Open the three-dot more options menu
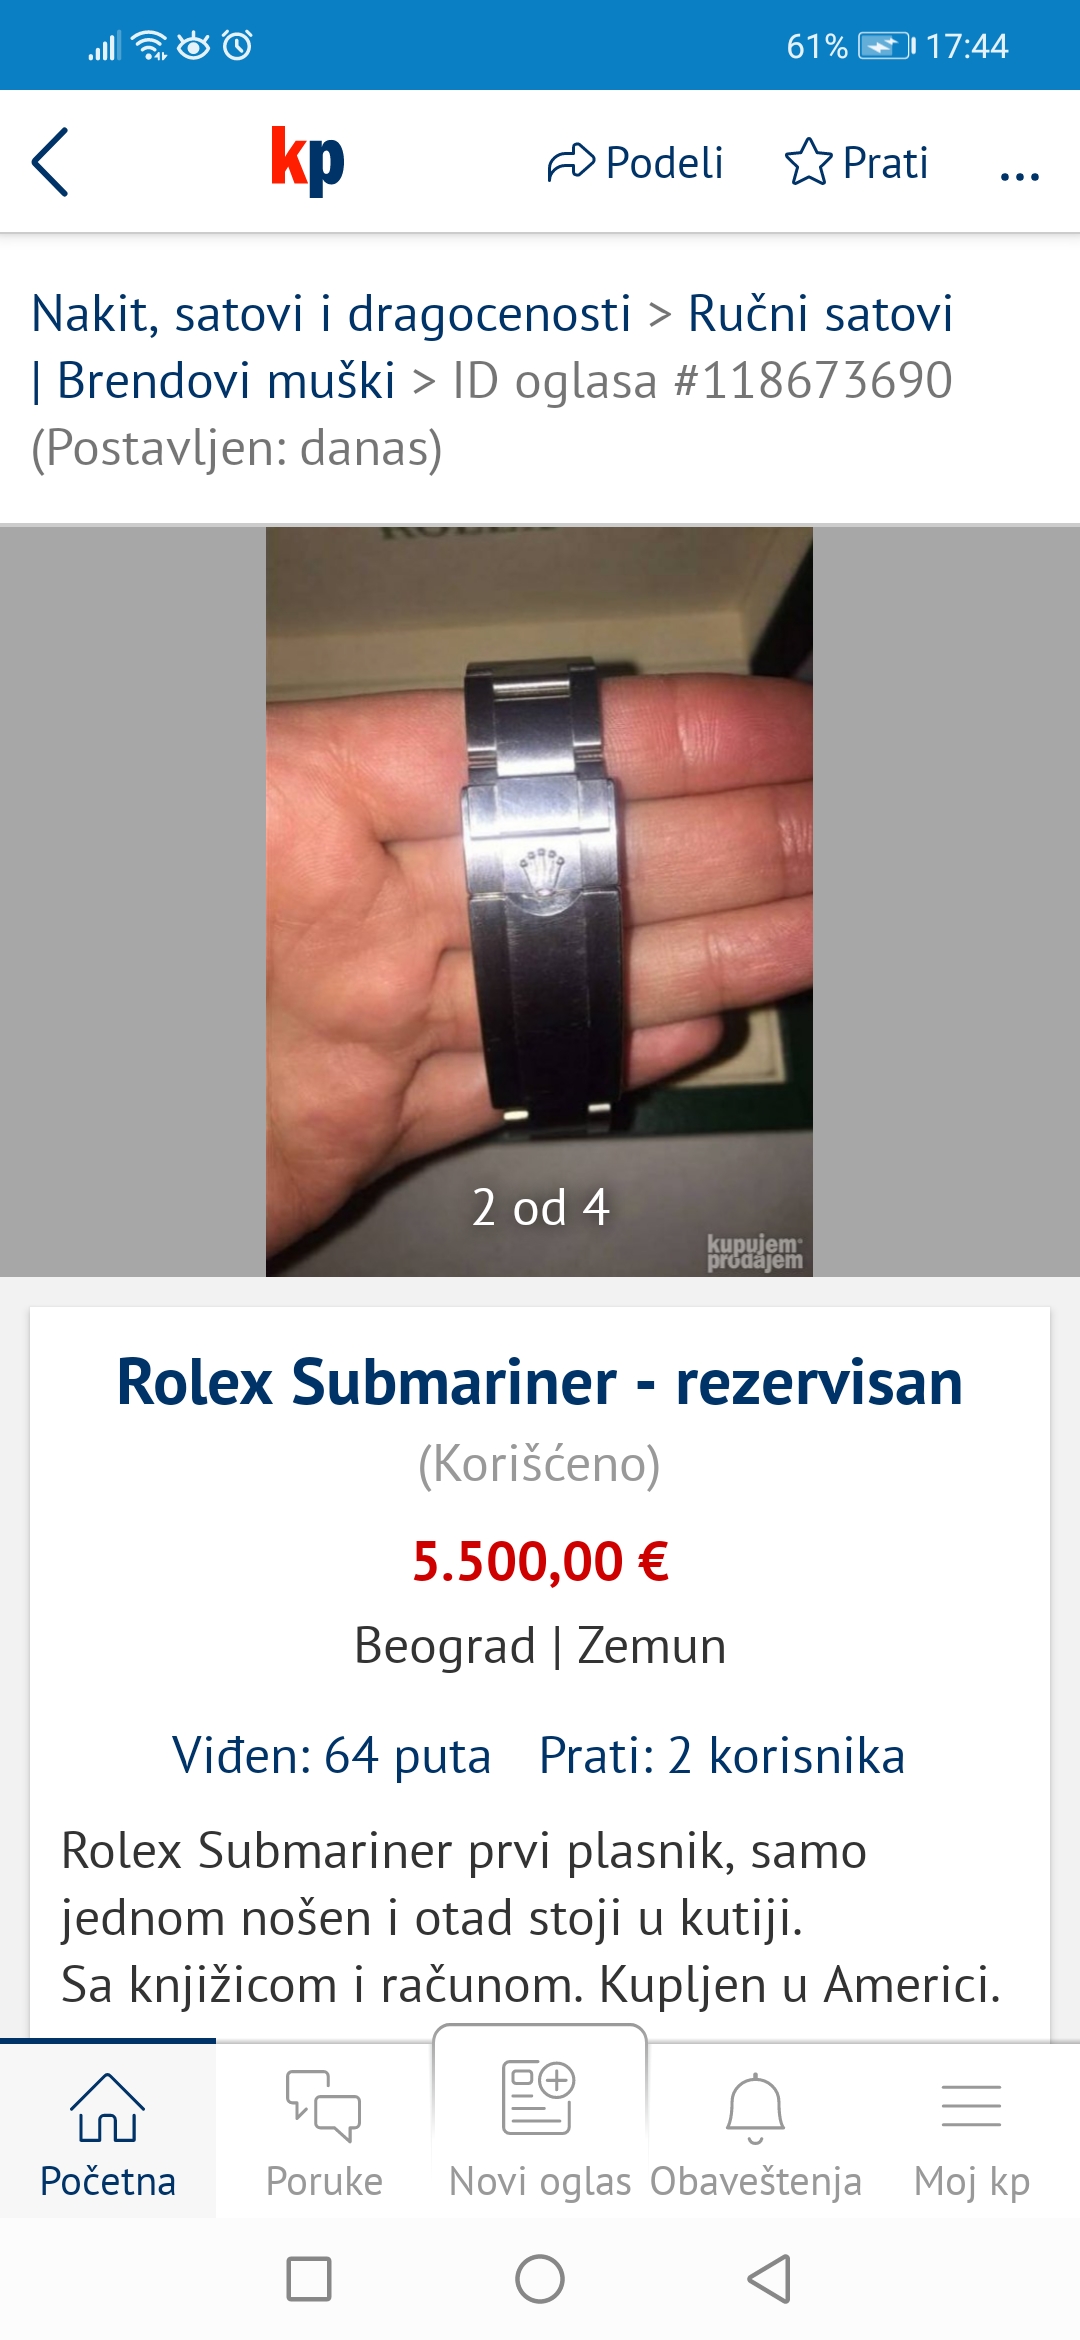The image size is (1080, 2340). [x=1020, y=176]
